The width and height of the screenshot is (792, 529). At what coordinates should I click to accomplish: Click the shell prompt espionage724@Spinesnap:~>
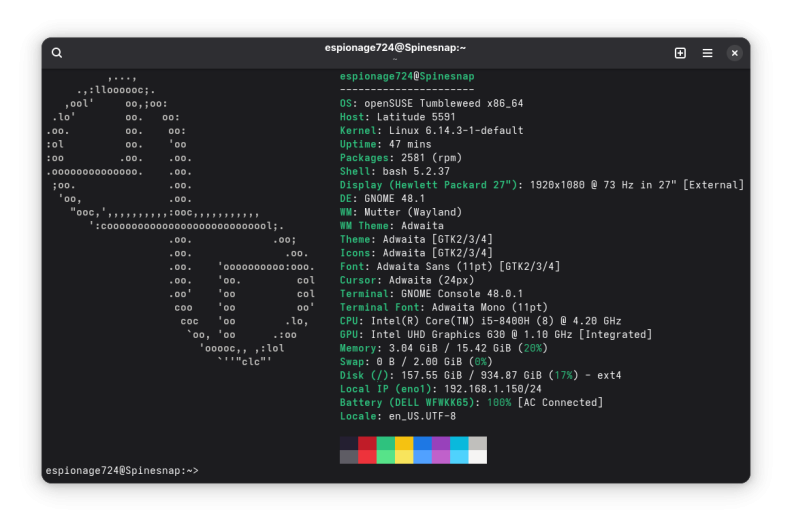click(122, 470)
